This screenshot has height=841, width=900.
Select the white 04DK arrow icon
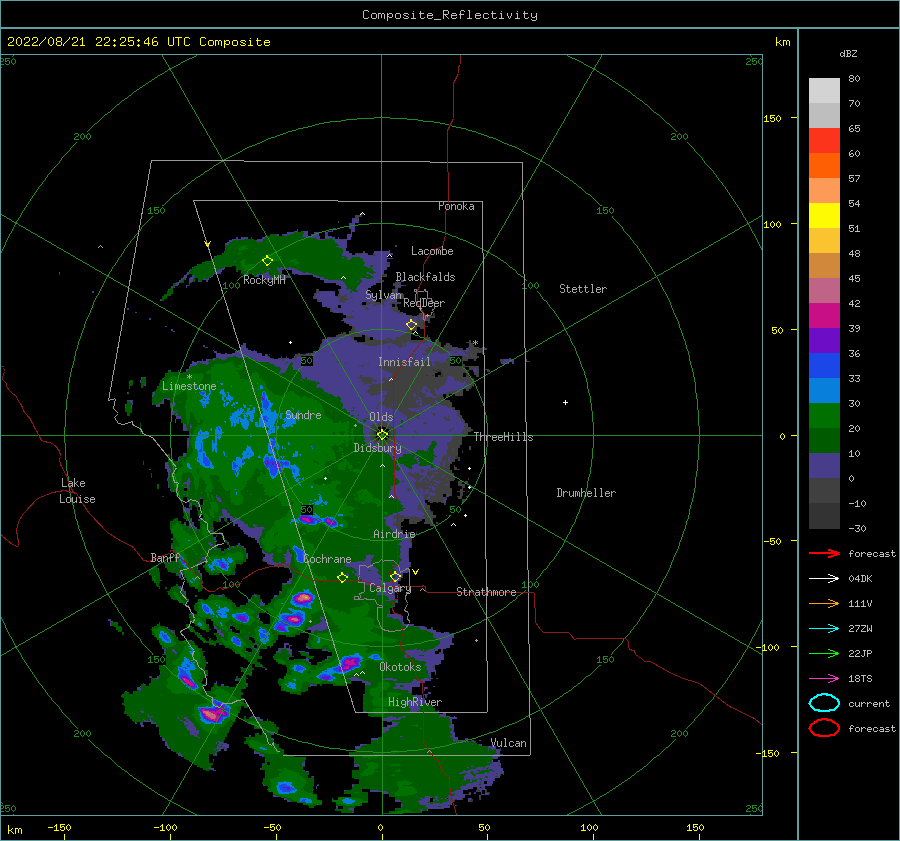824,578
